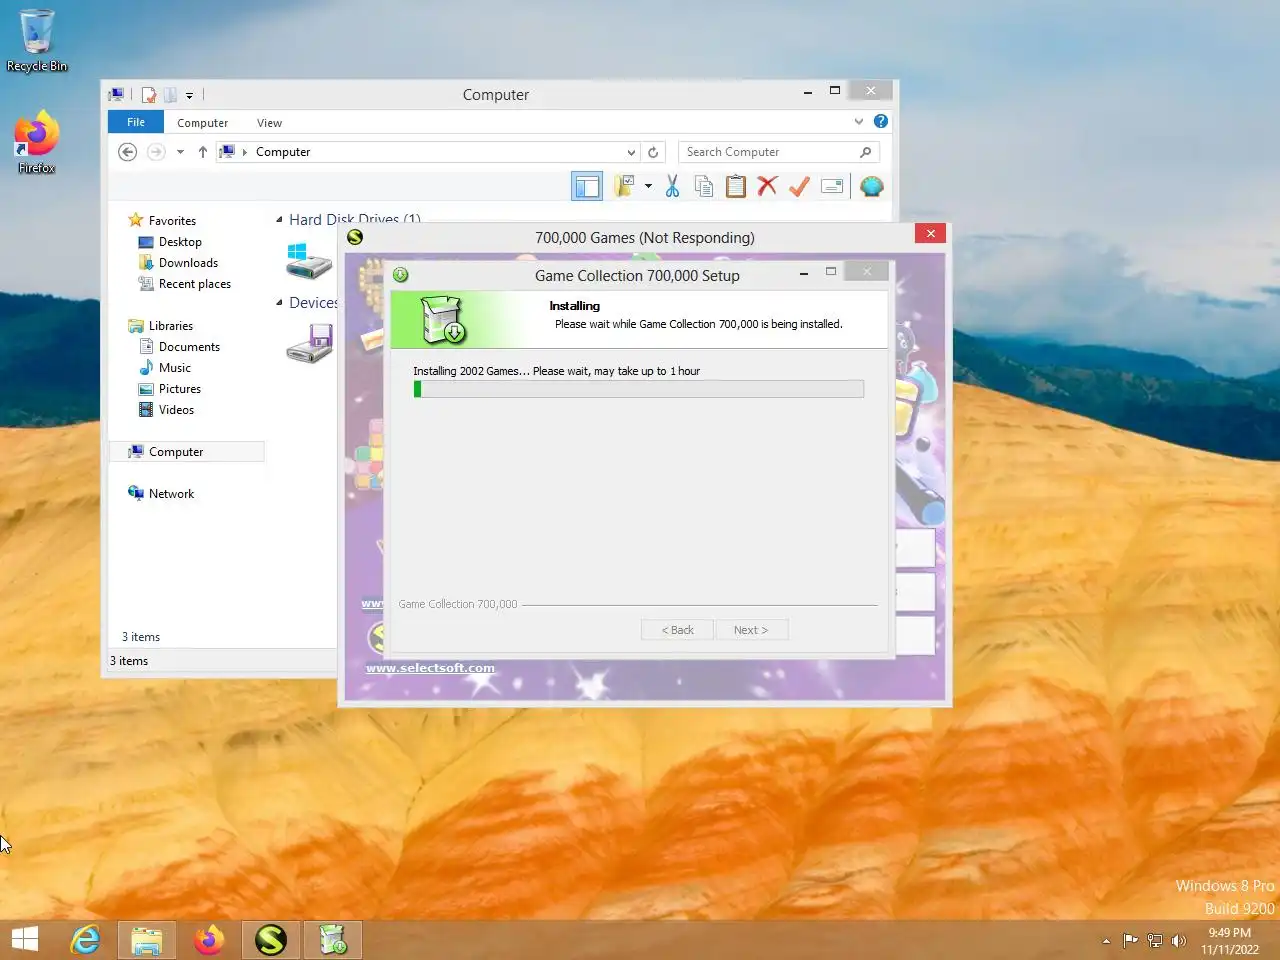Open address bar history dropdown
1280x960 pixels.
(631, 152)
